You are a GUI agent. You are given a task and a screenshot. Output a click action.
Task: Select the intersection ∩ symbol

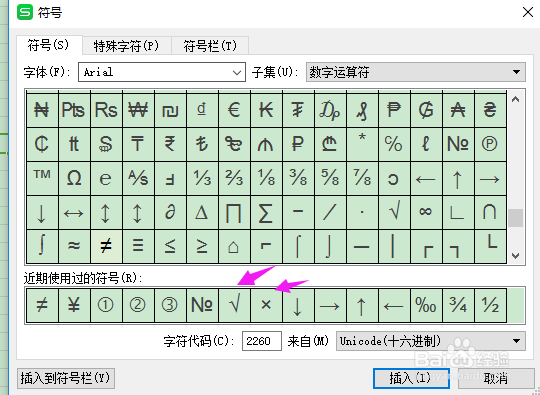pyautogui.click(x=490, y=212)
